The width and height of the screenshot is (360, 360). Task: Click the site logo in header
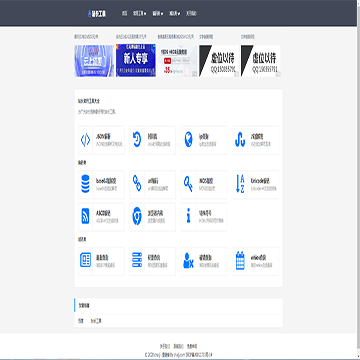point(97,14)
